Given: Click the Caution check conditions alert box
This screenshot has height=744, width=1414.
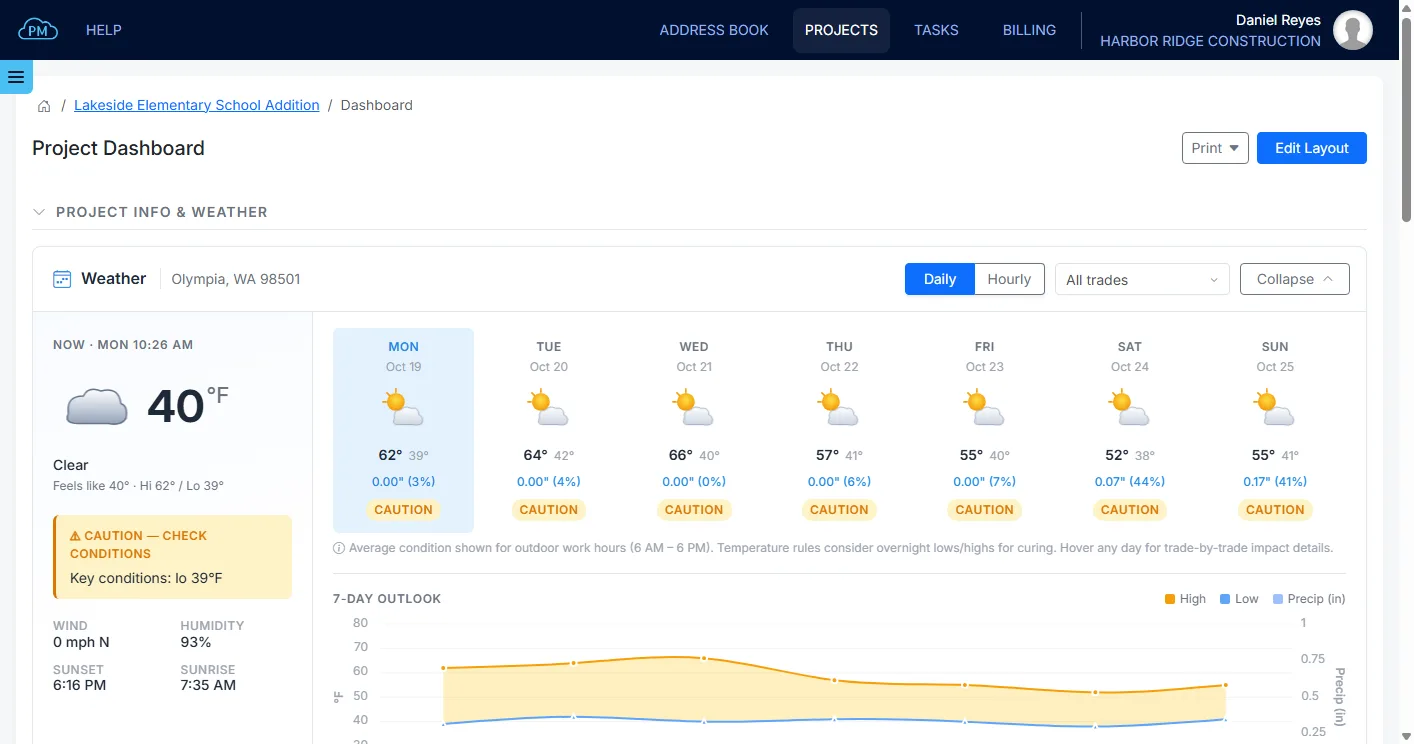Looking at the screenshot, I should [172, 557].
